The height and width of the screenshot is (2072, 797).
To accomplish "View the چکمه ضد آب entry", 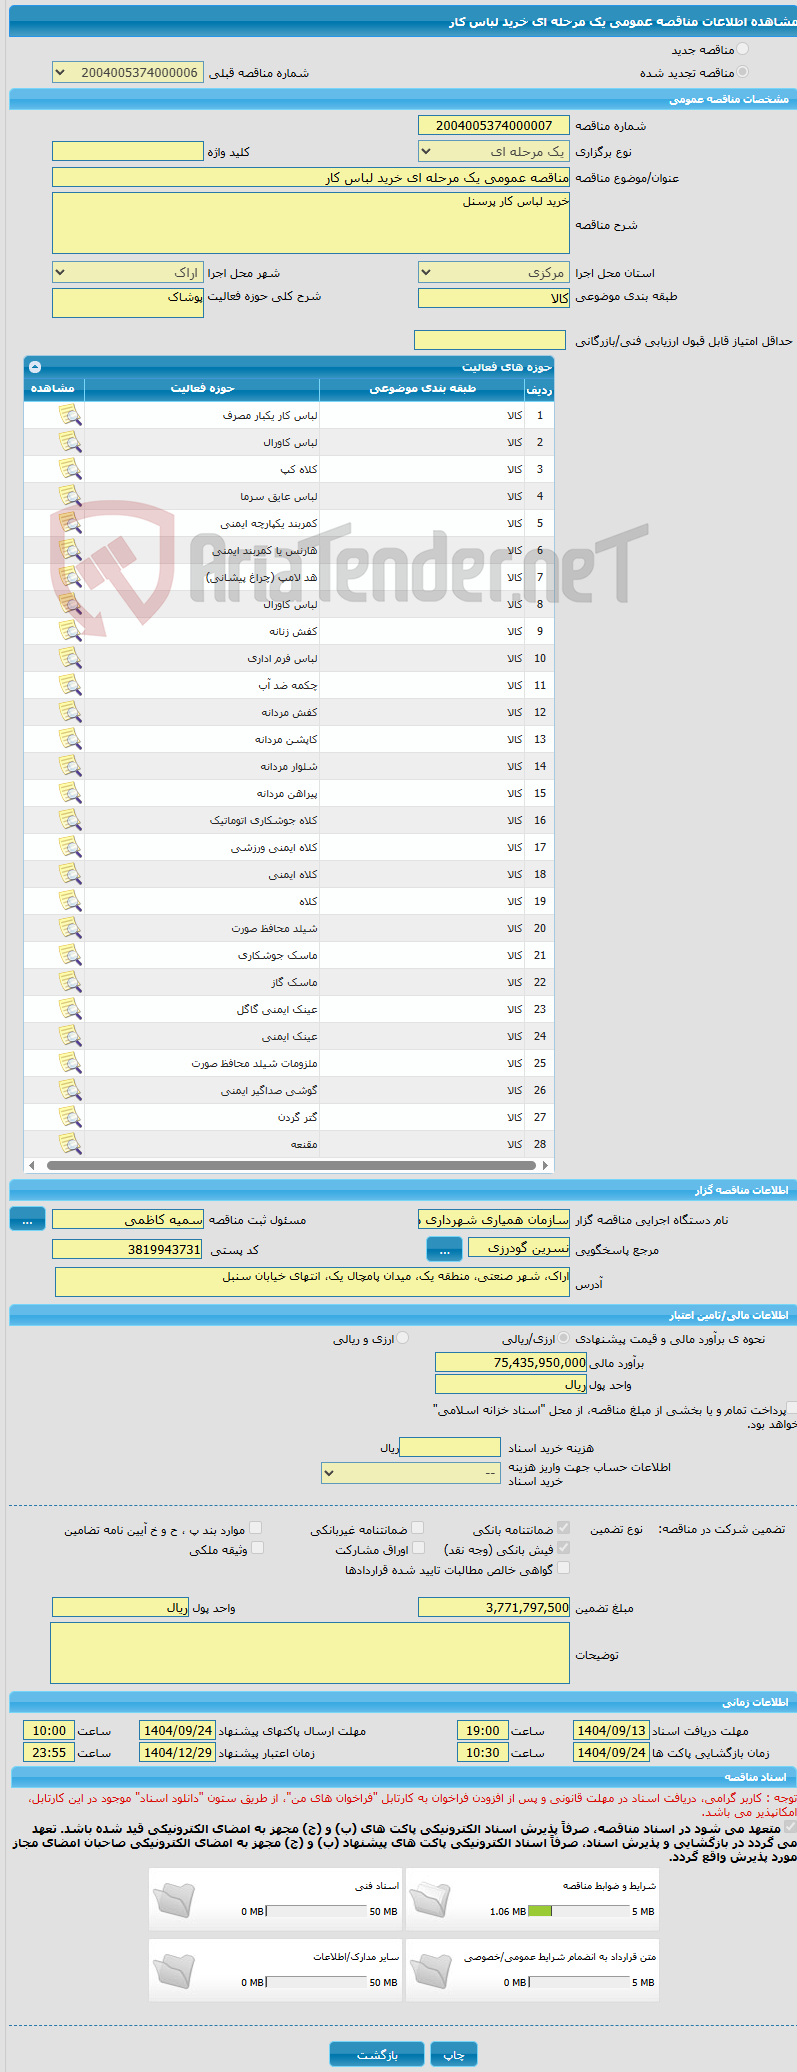I will tap(70, 685).
